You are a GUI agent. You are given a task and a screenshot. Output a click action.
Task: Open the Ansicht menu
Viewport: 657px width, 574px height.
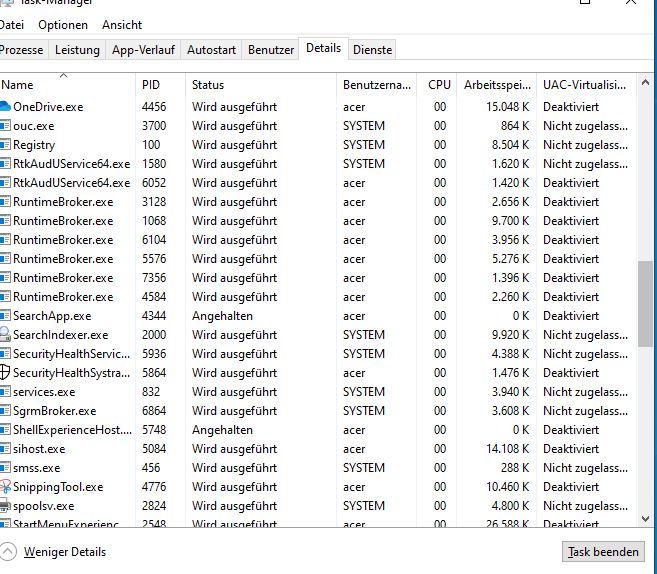coord(122,25)
